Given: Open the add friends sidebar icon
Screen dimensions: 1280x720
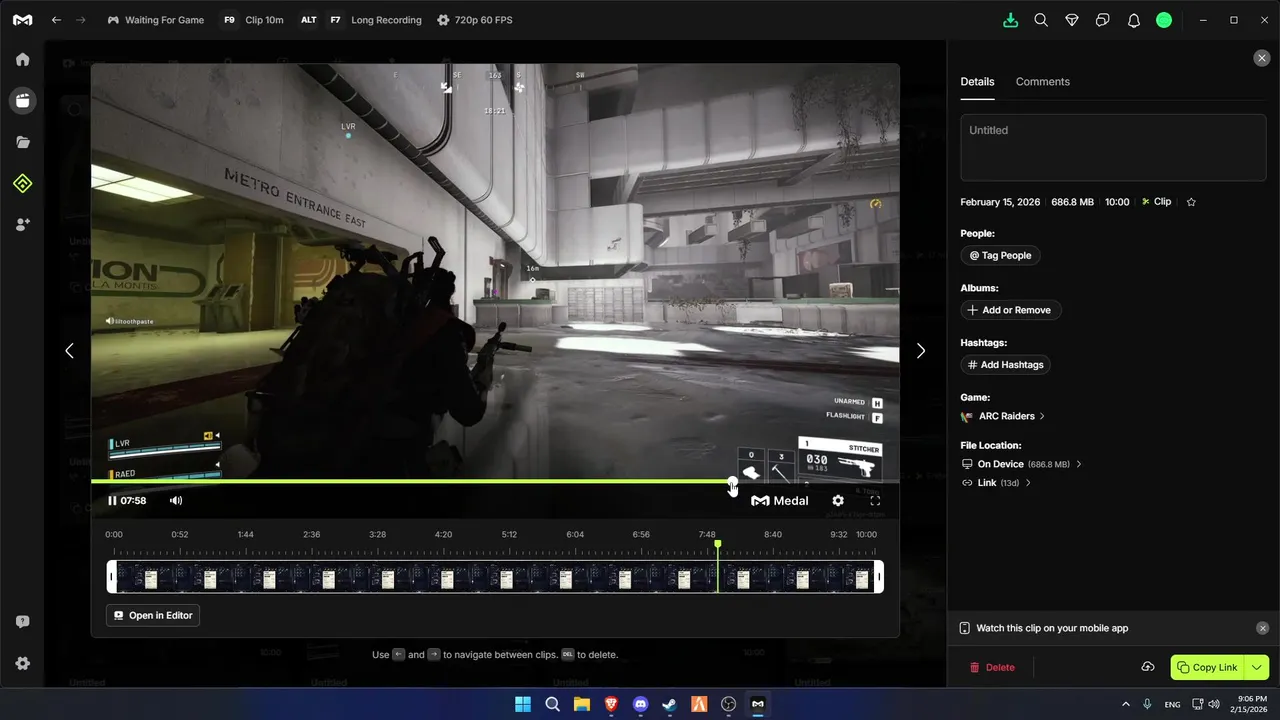Looking at the screenshot, I should (22, 225).
